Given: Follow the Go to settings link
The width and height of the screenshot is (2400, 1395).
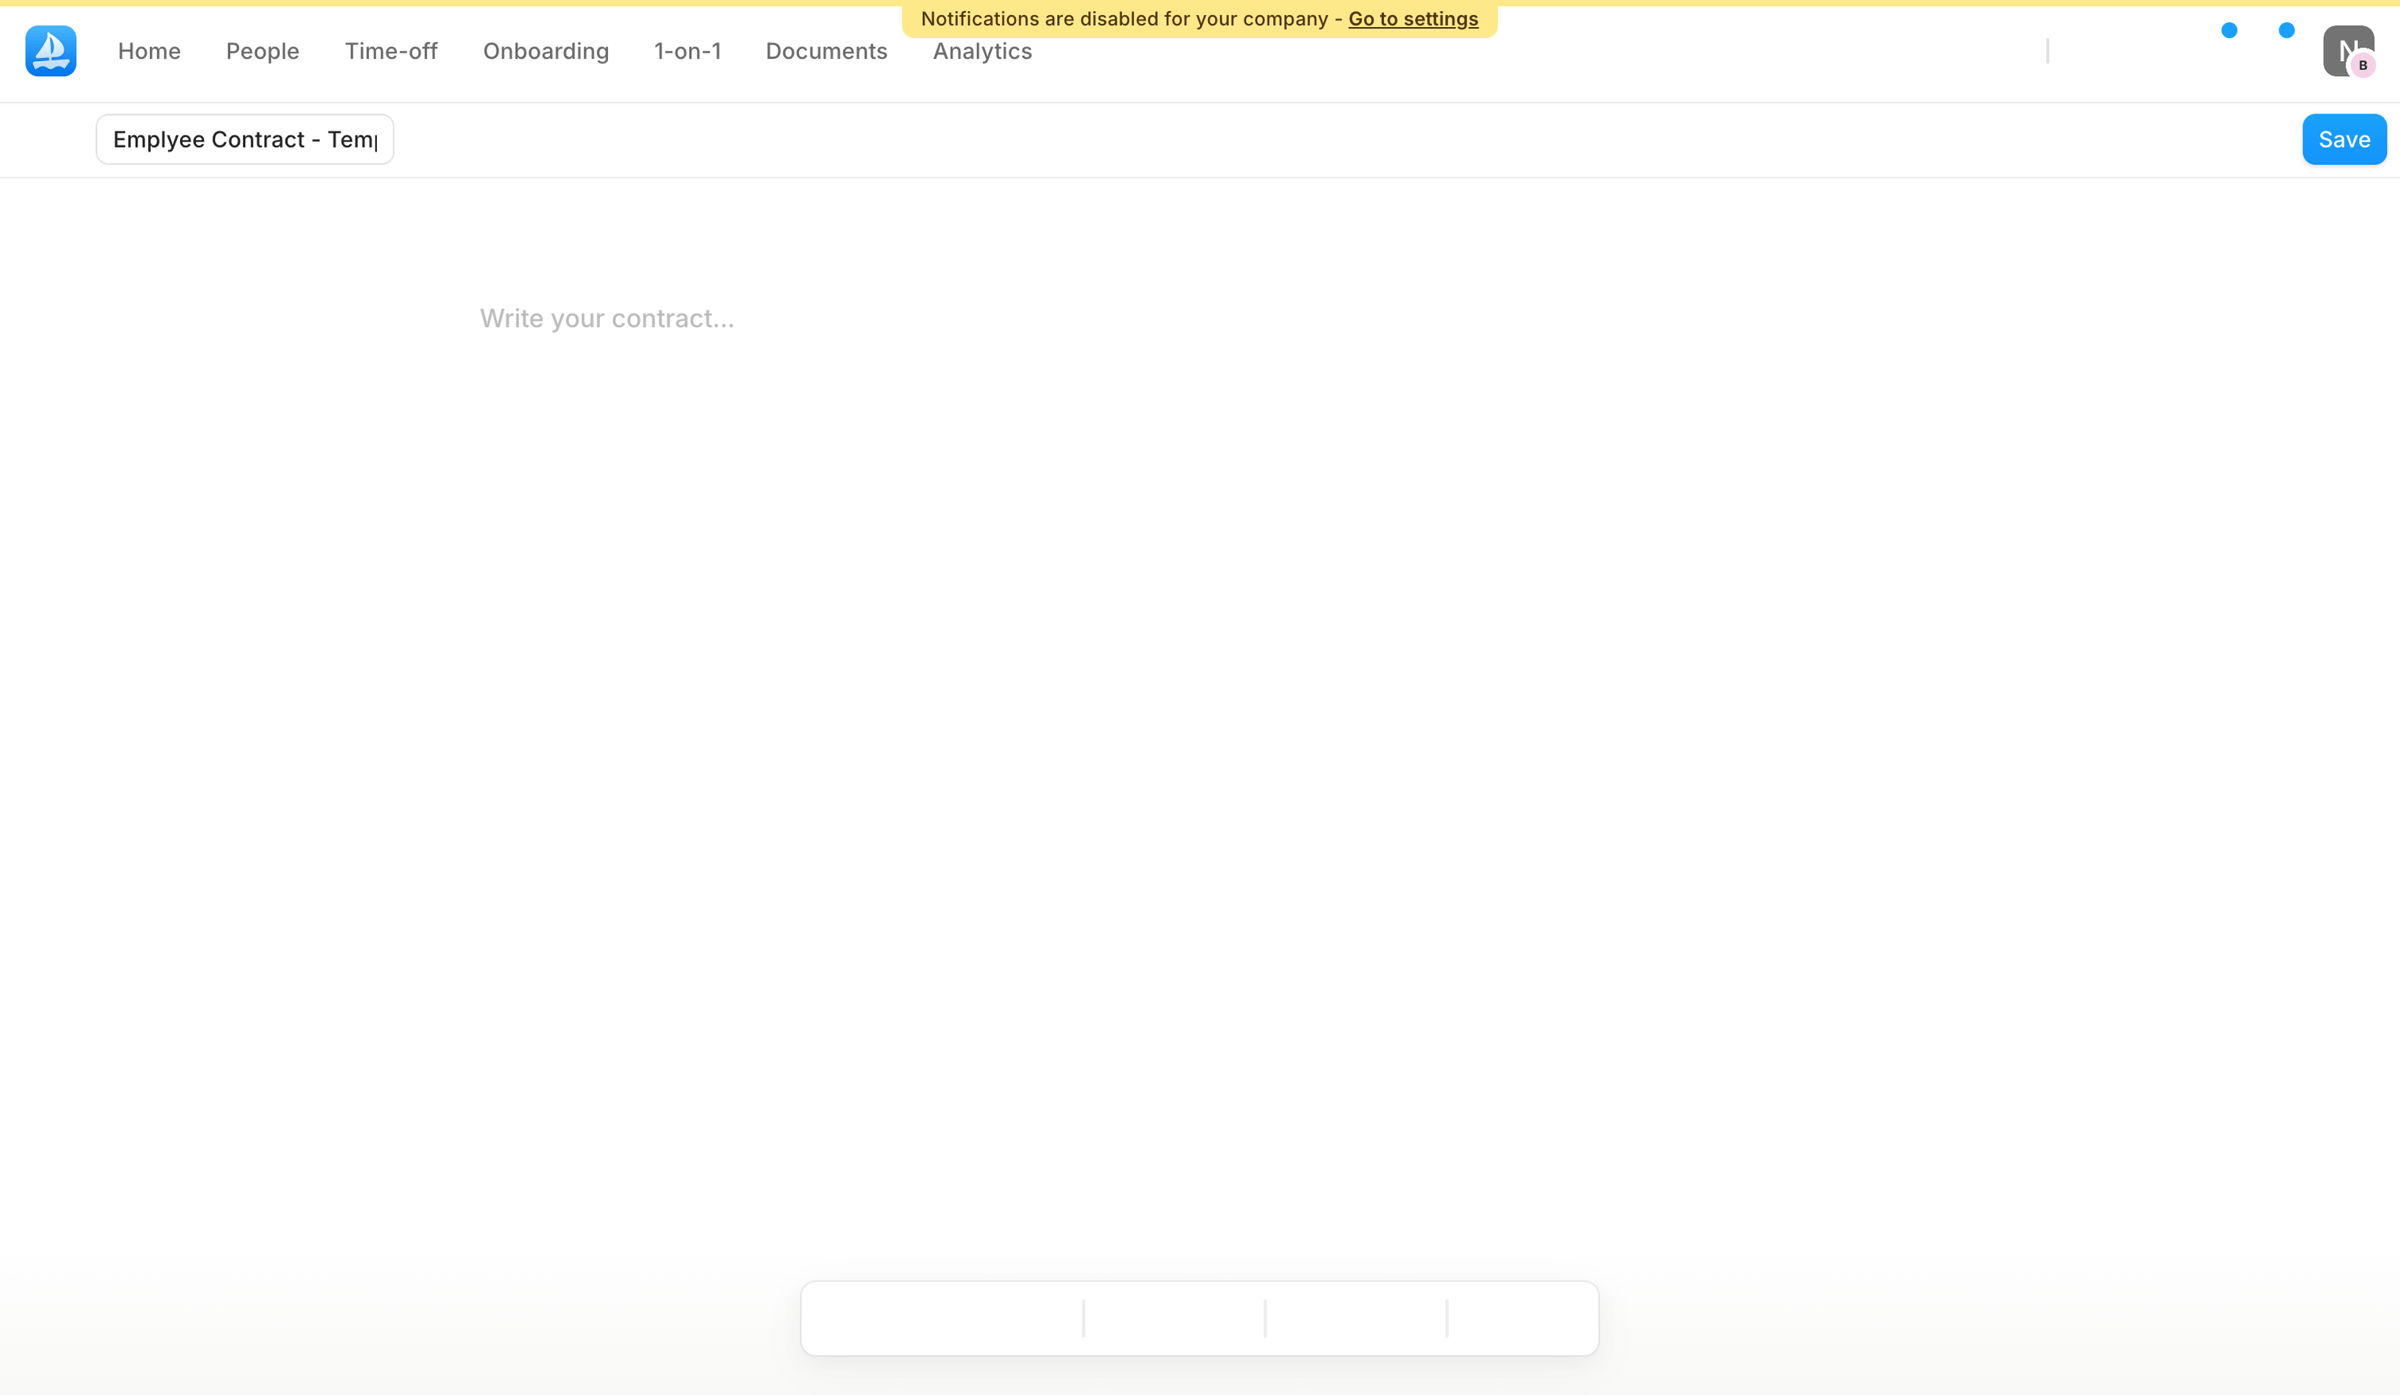Looking at the screenshot, I should (1413, 19).
